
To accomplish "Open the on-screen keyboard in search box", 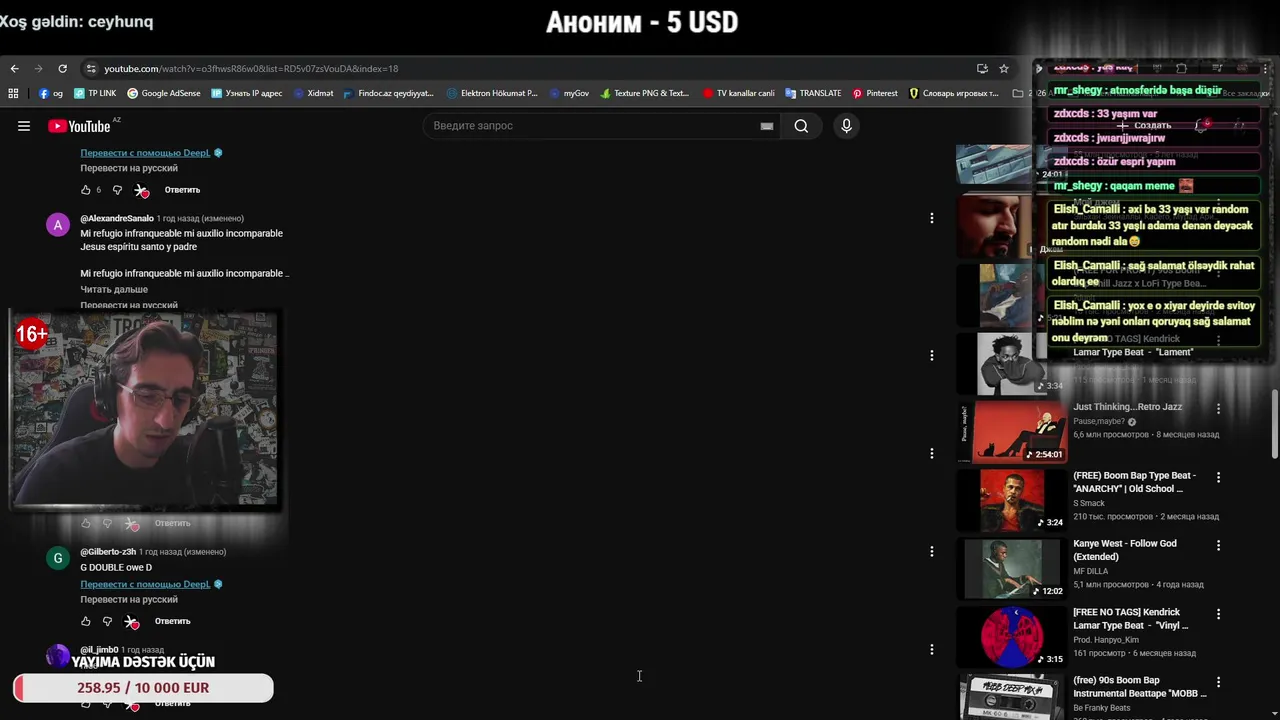I will tap(767, 126).
